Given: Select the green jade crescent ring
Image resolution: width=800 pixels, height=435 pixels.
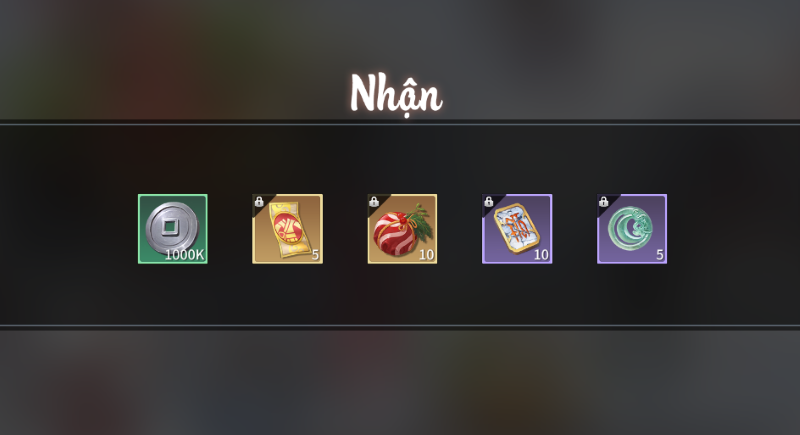Looking at the screenshot, I should click(x=632, y=228).
